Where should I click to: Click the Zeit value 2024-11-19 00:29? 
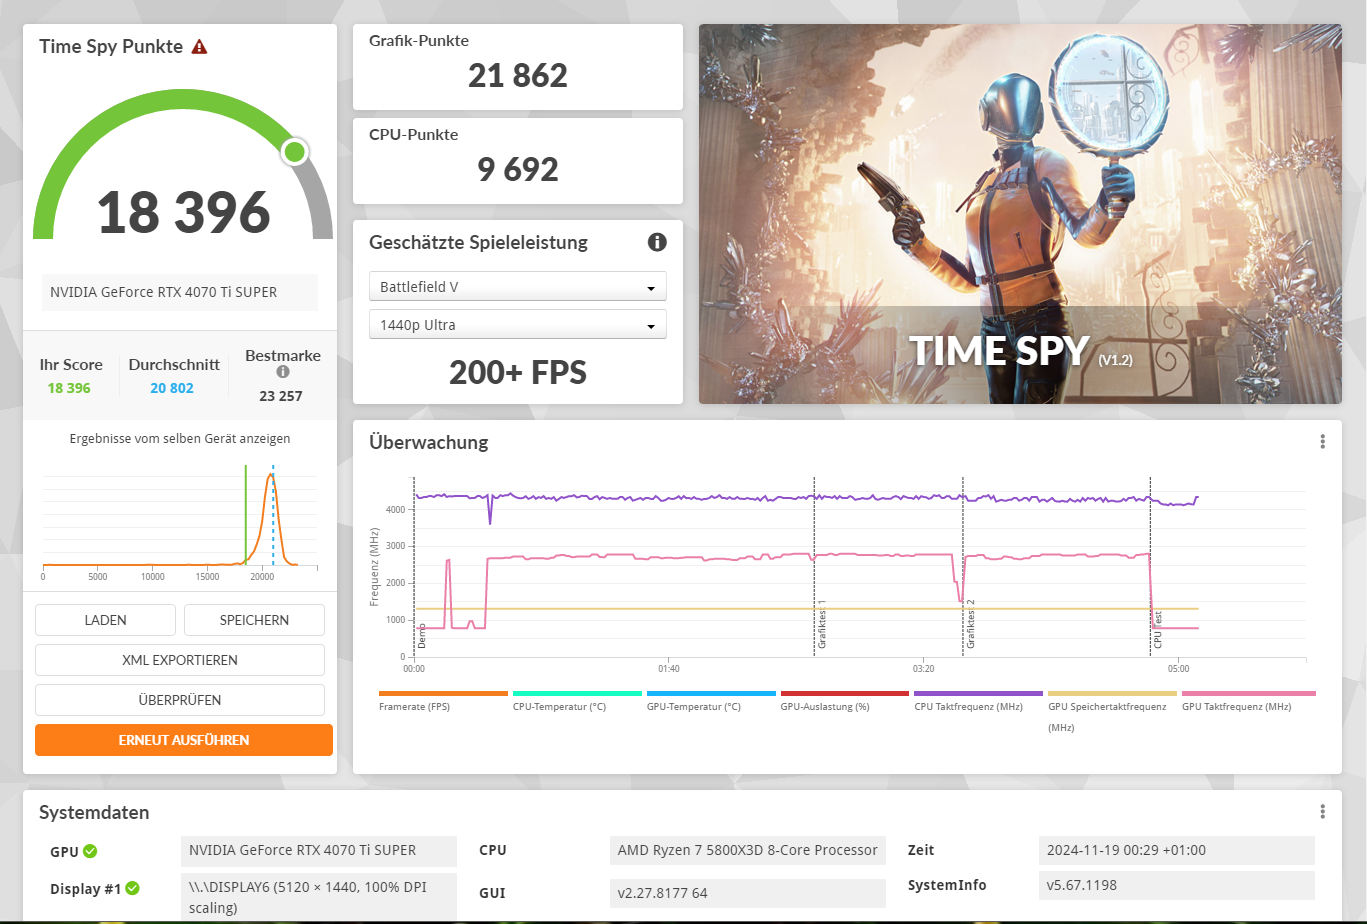1177,851
